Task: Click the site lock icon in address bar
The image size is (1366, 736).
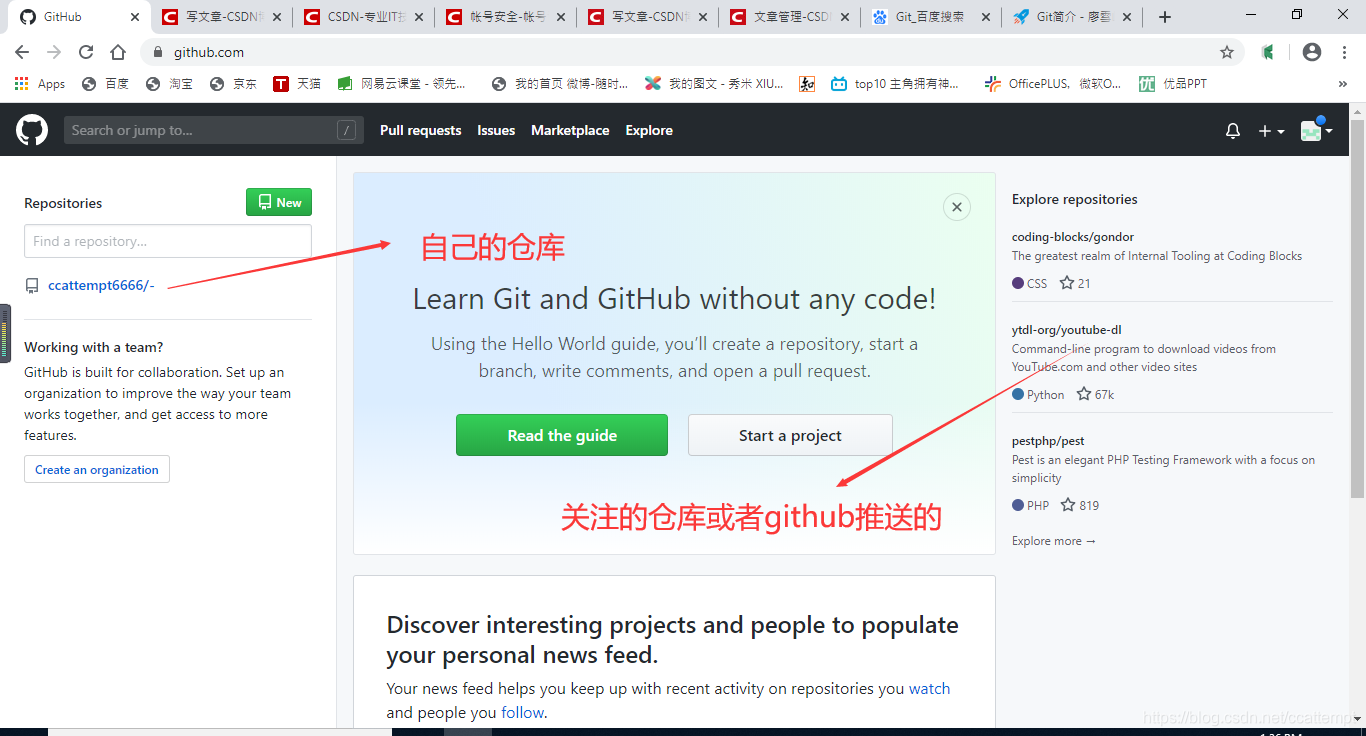Action: (x=158, y=52)
